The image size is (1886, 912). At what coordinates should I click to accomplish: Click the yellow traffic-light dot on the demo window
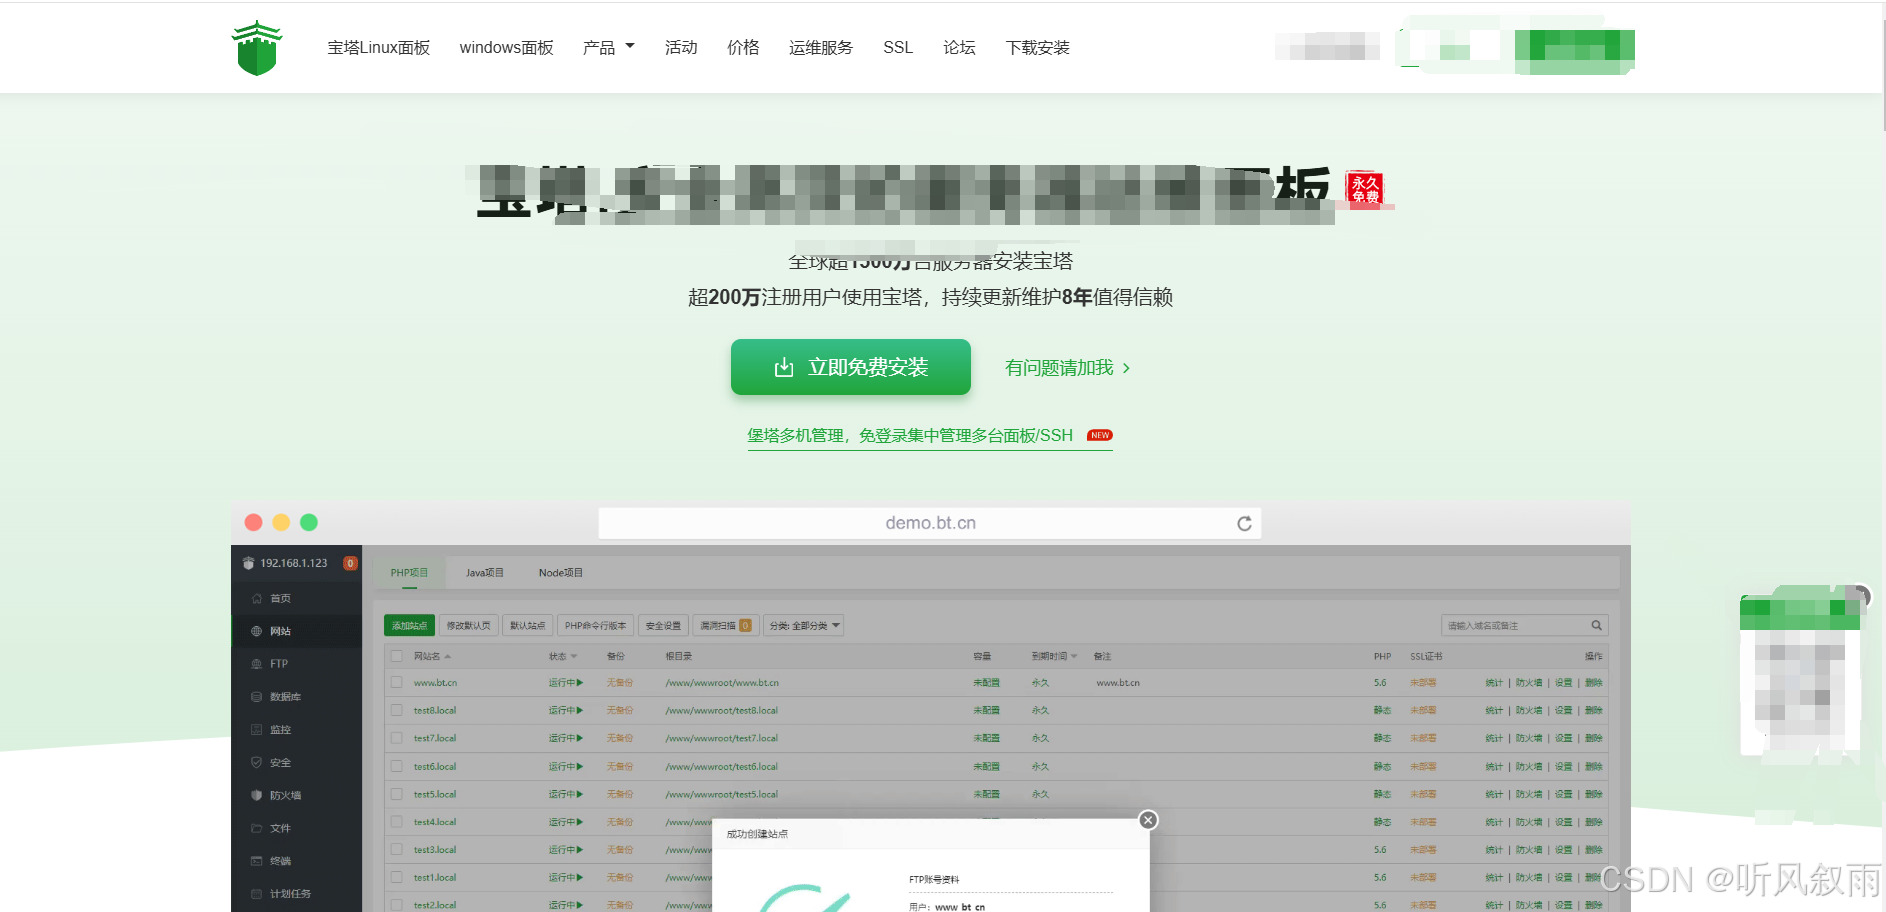pyautogui.click(x=281, y=522)
